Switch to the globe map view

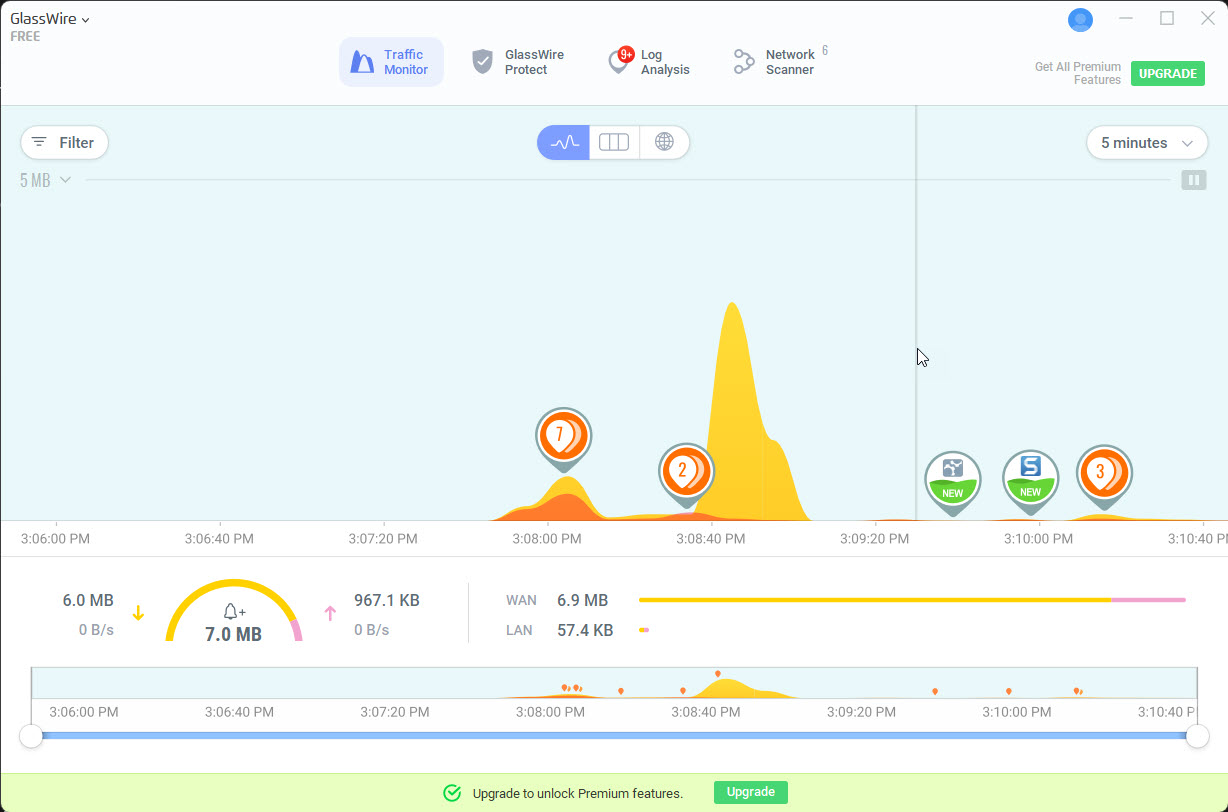(x=664, y=143)
